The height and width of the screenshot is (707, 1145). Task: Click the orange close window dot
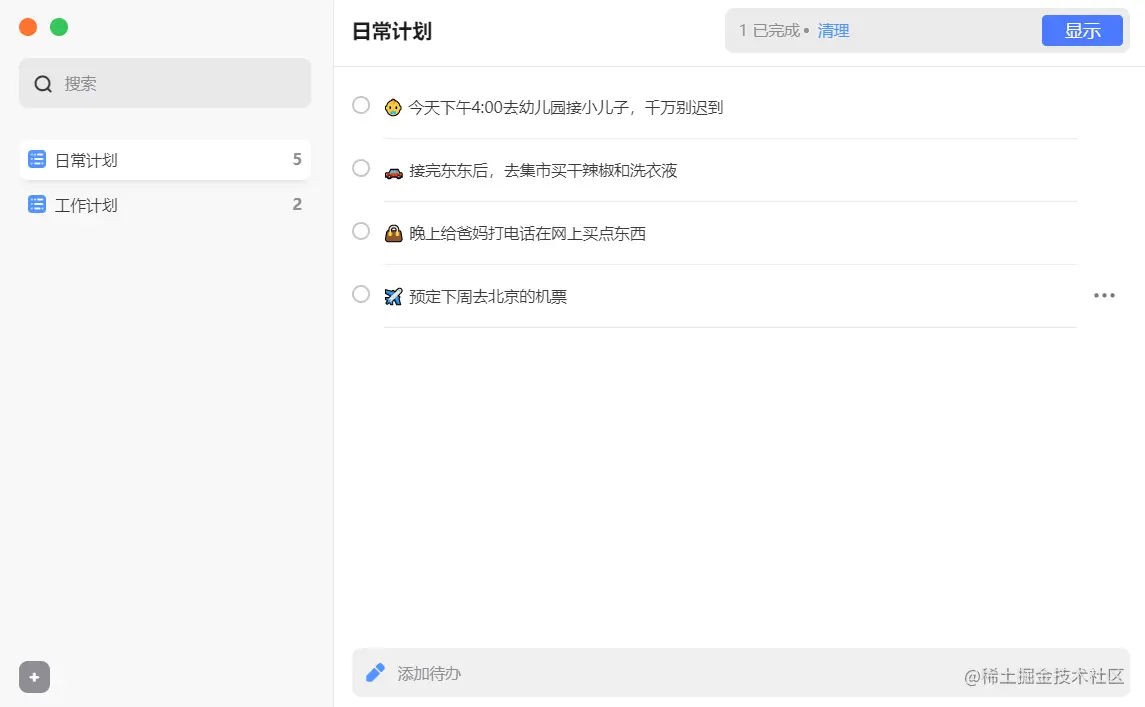[x=28, y=27]
